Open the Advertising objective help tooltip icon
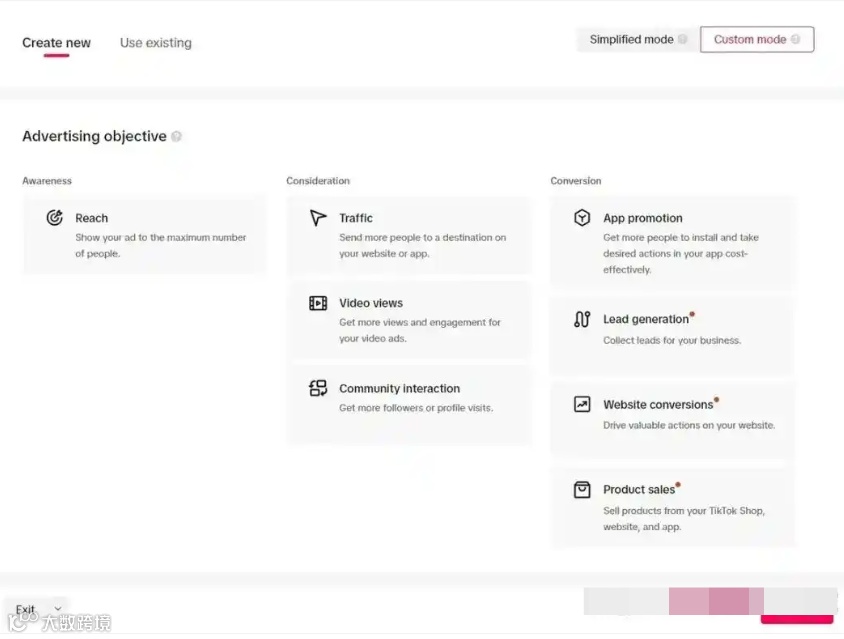844x639 pixels. coord(177,137)
